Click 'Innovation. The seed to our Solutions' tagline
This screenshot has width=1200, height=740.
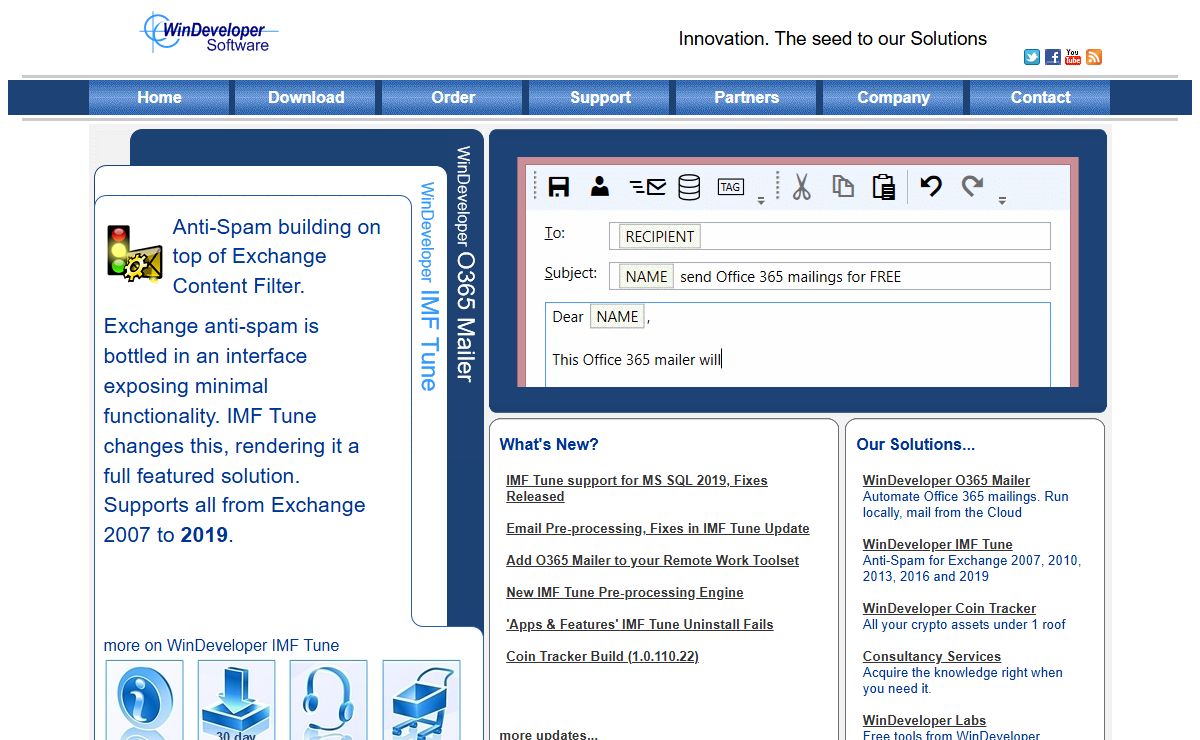[x=833, y=39]
